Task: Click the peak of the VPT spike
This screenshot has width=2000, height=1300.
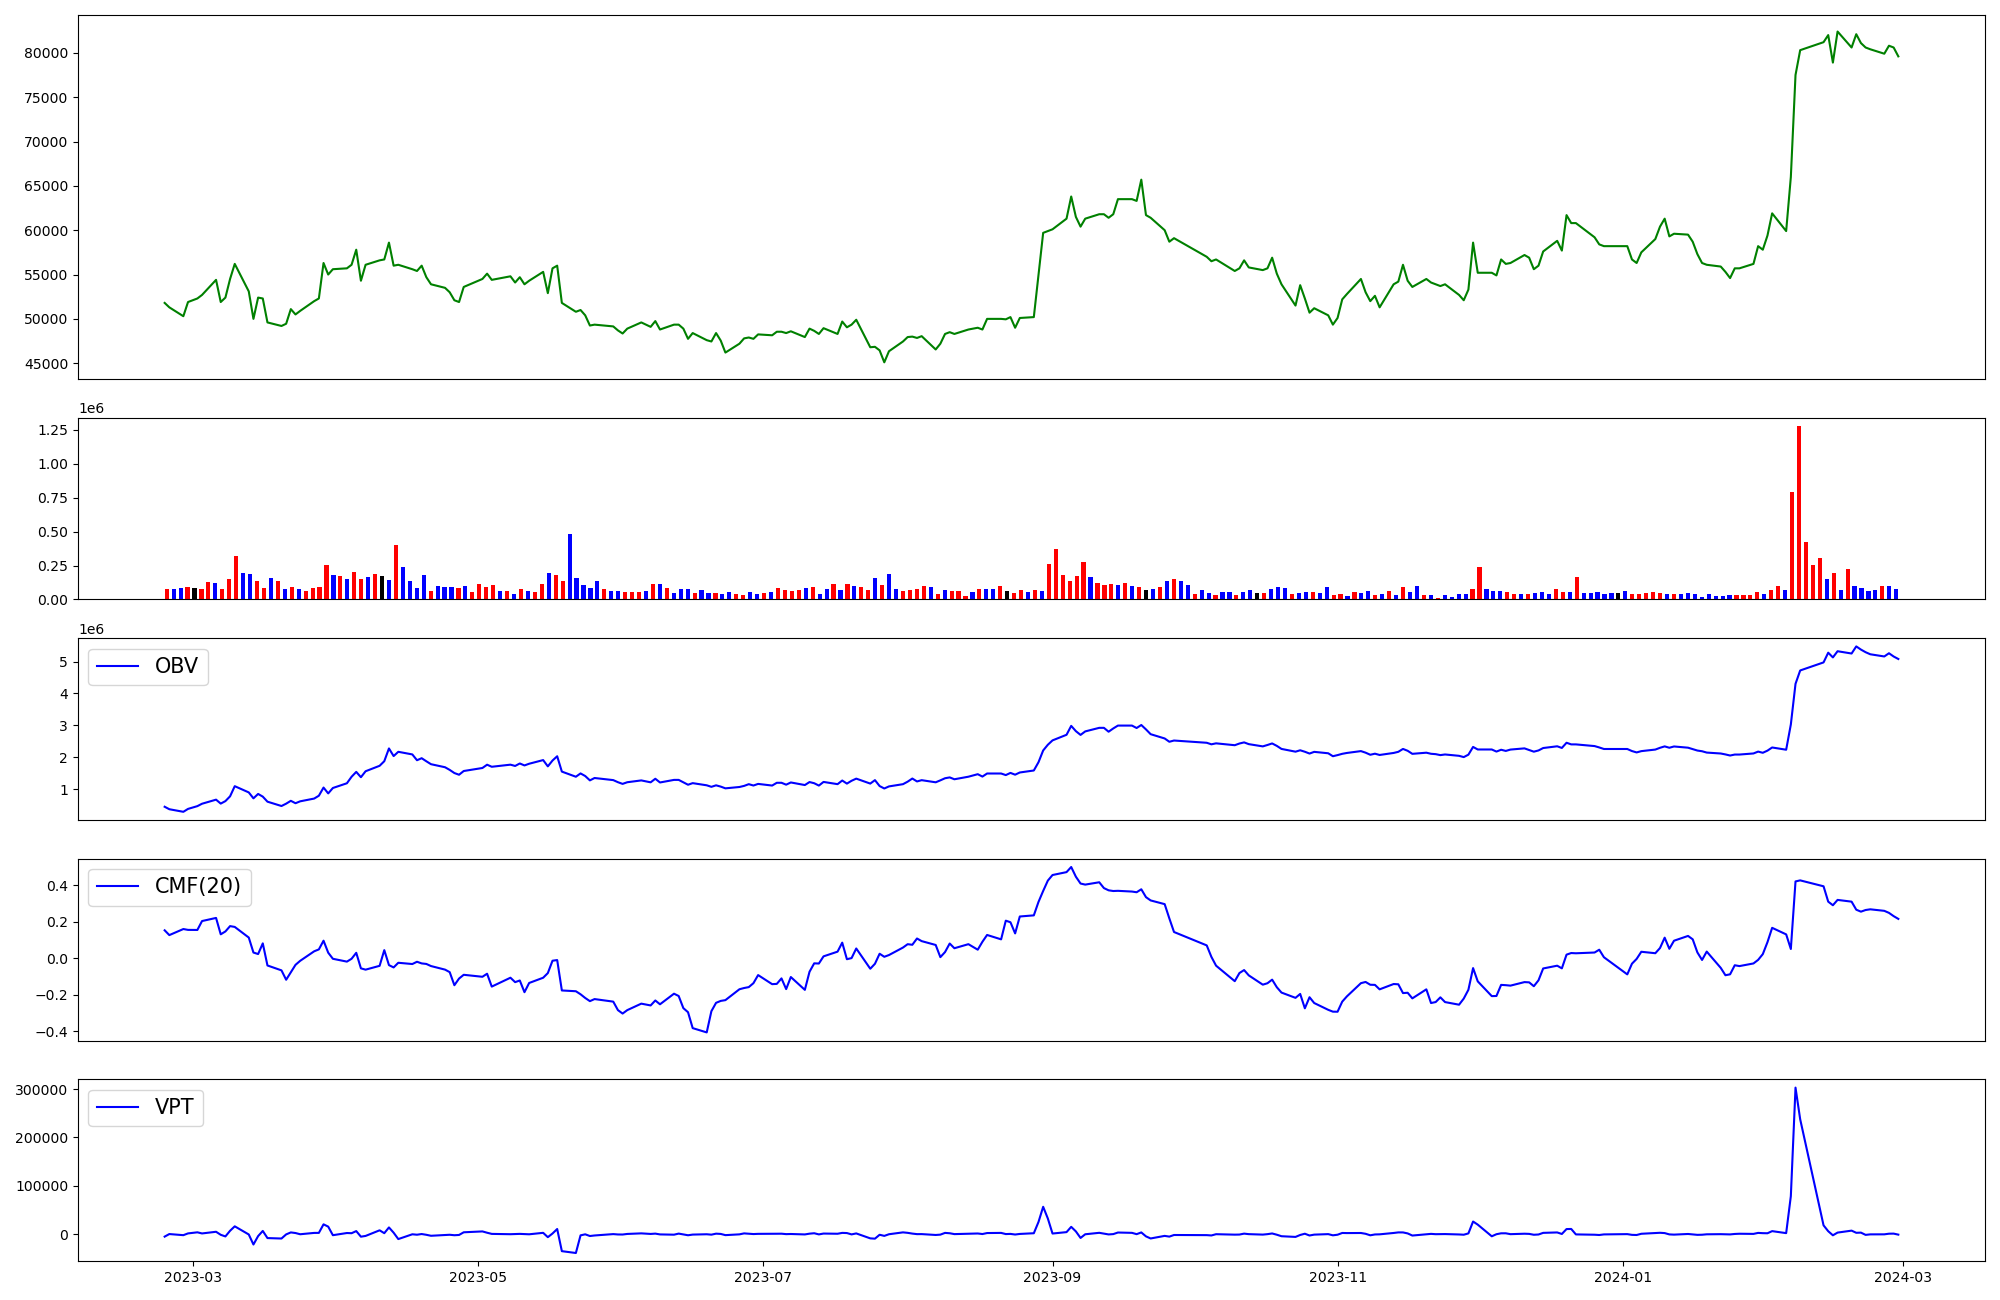Action: point(1795,1088)
